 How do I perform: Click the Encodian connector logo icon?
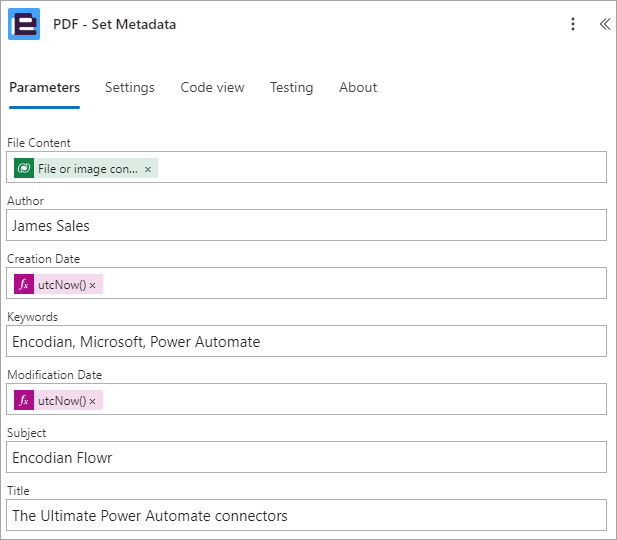[x=24, y=24]
